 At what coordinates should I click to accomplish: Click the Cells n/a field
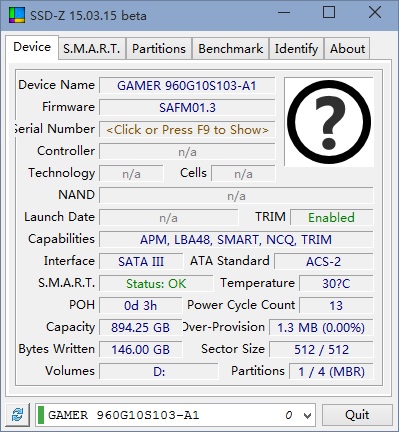click(x=243, y=174)
